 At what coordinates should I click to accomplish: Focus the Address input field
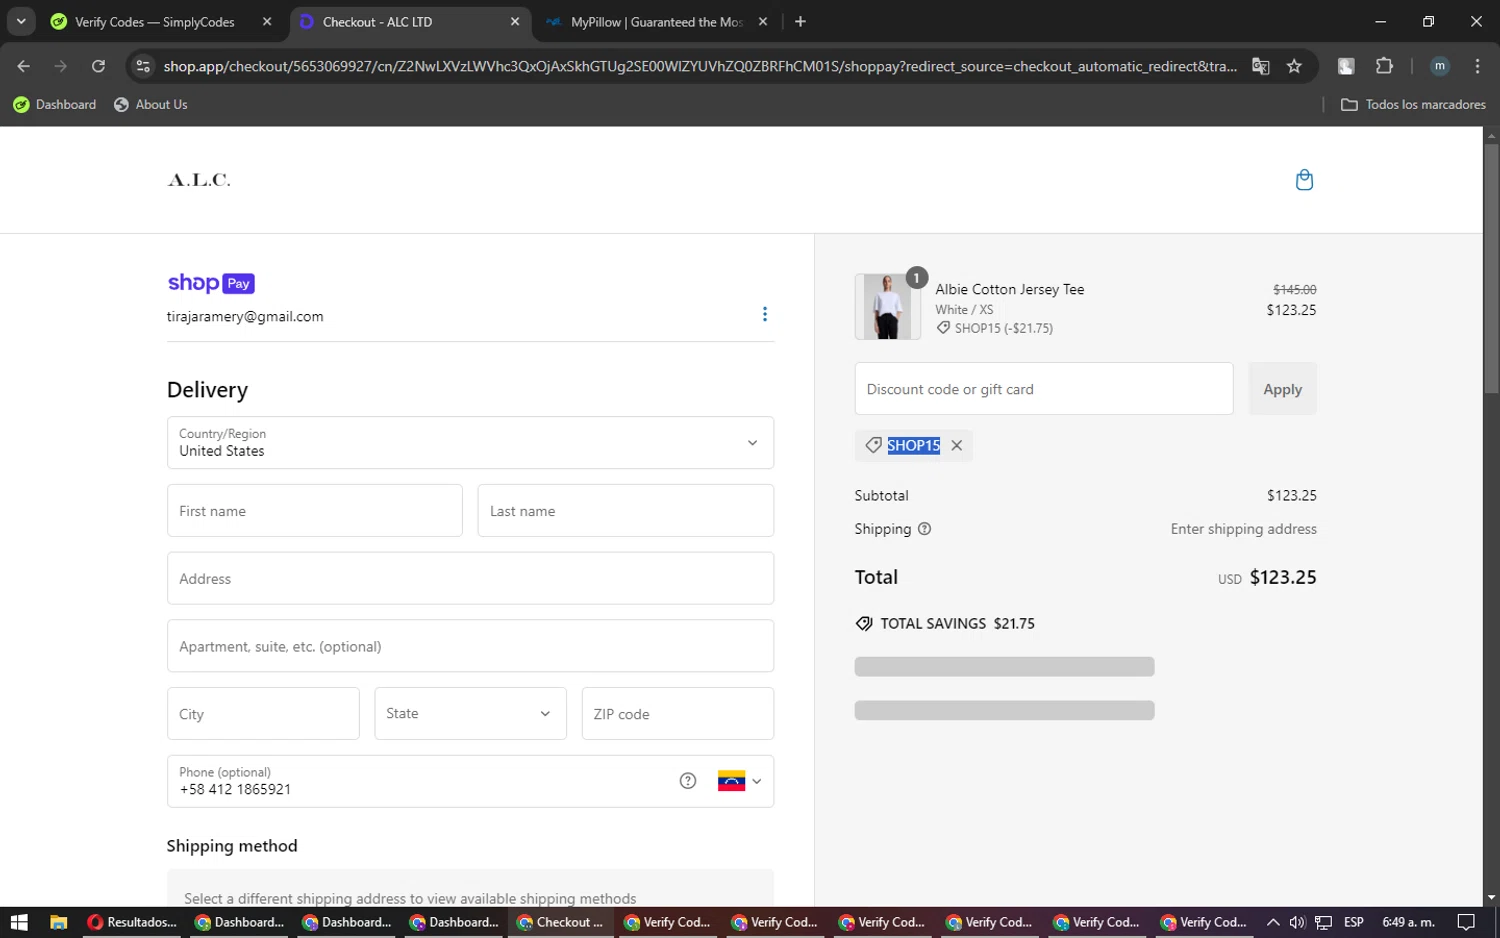[x=470, y=579]
